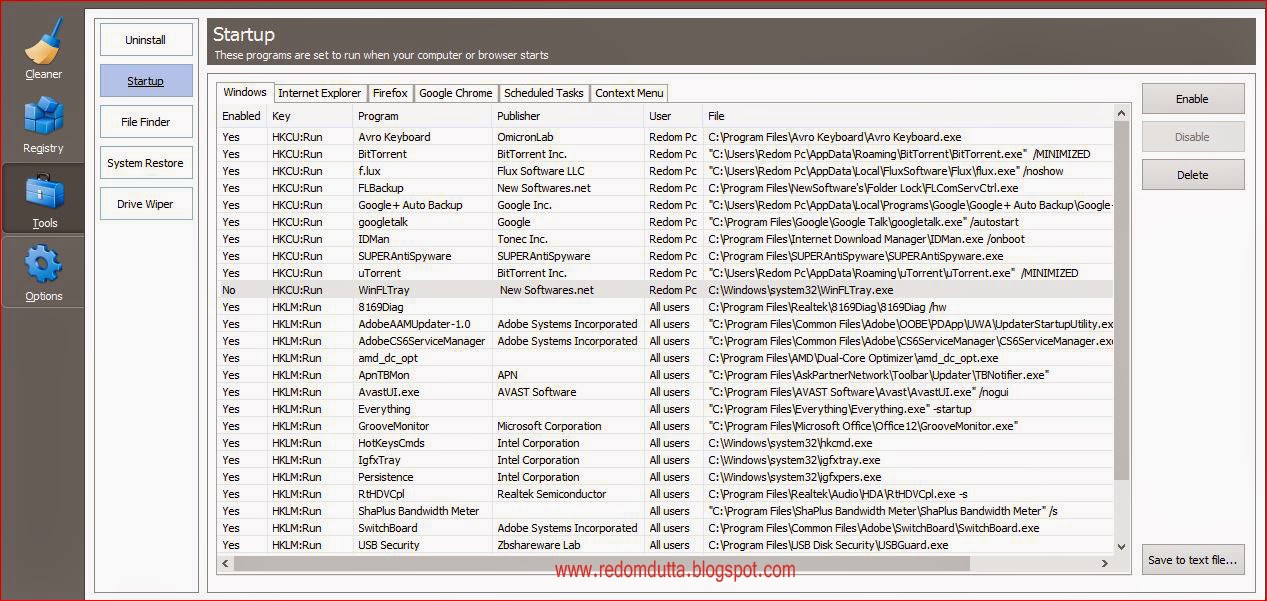
Task: Select the Everything startup entry
Action: (x=666, y=409)
